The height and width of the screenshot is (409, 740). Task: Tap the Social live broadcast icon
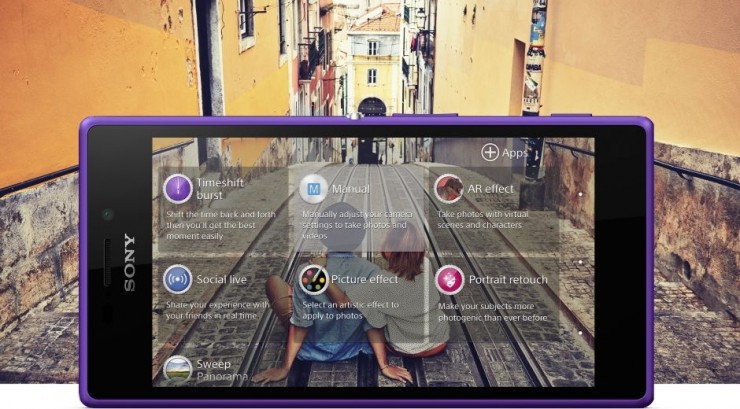[177, 279]
